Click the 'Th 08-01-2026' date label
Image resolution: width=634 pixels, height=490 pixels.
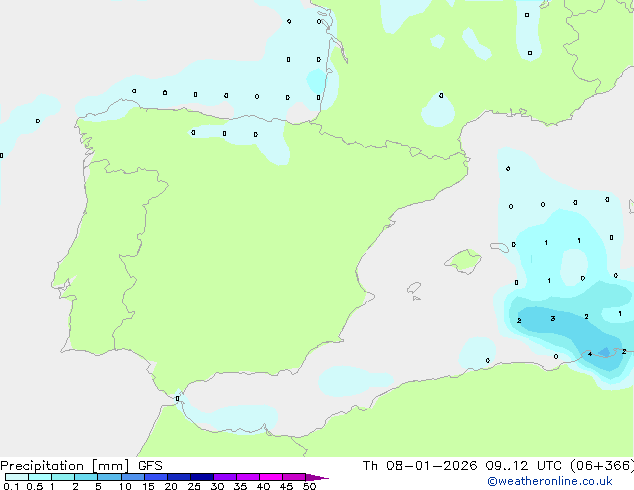(420, 466)
